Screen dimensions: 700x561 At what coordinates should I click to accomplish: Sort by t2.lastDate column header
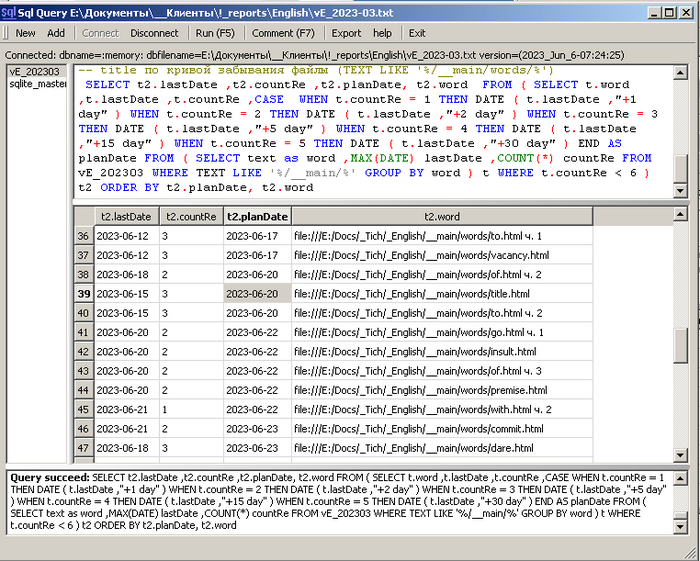(126, 216)
